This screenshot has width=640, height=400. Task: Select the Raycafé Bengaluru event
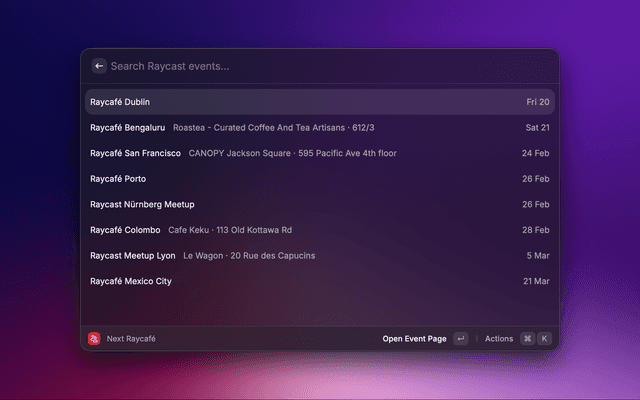[126, 128]
